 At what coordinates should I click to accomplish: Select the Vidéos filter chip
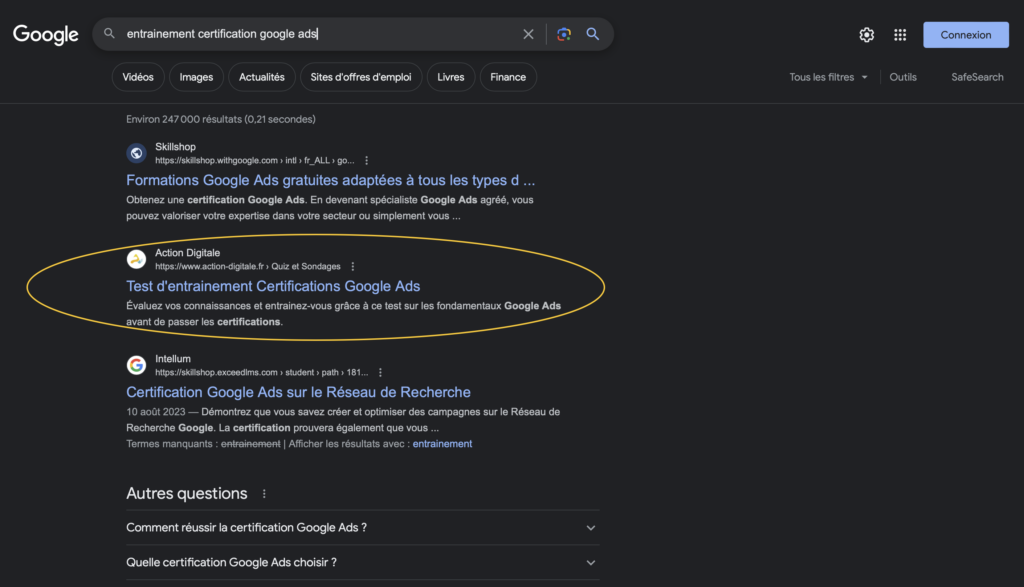pos(138,77)
